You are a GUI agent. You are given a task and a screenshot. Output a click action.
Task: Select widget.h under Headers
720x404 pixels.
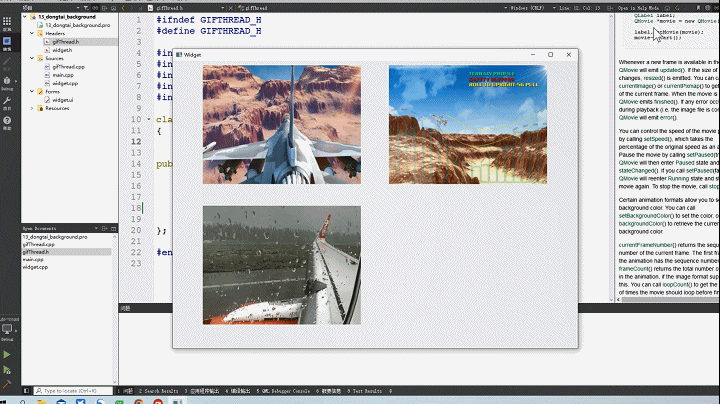[x=62, y=50]
